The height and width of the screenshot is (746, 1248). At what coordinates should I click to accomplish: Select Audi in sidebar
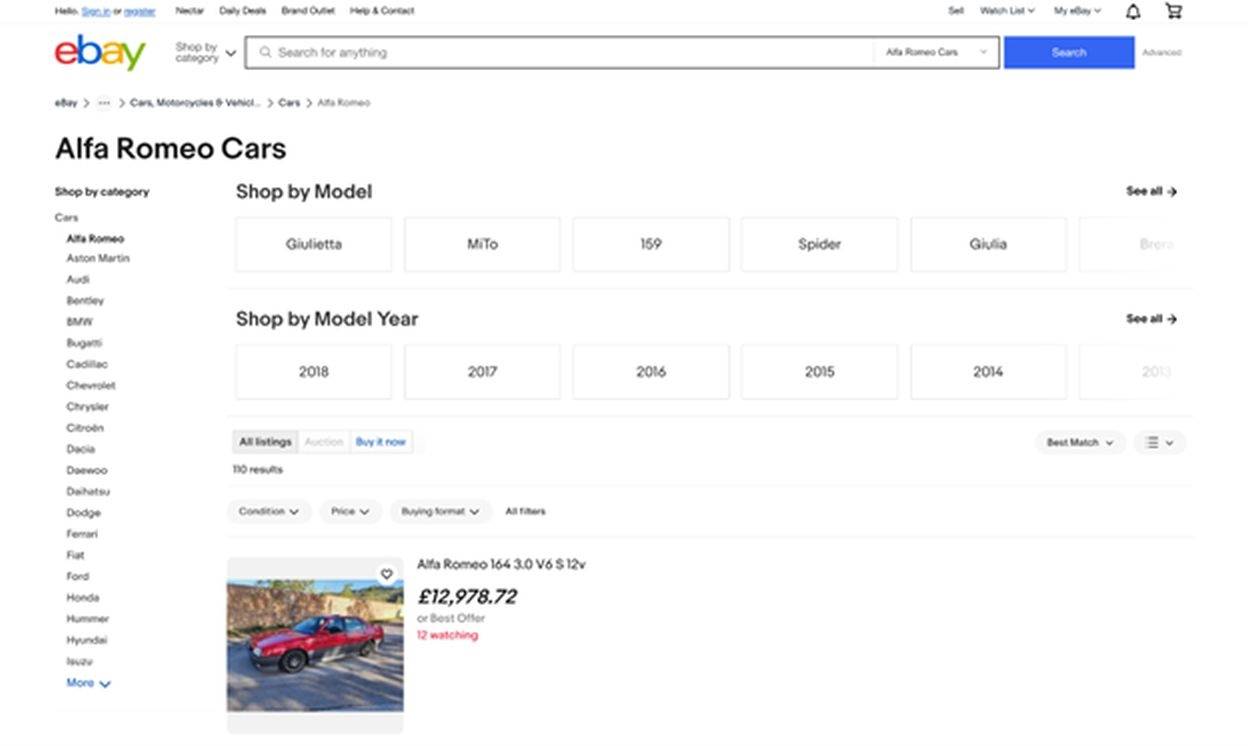point(78,280)
